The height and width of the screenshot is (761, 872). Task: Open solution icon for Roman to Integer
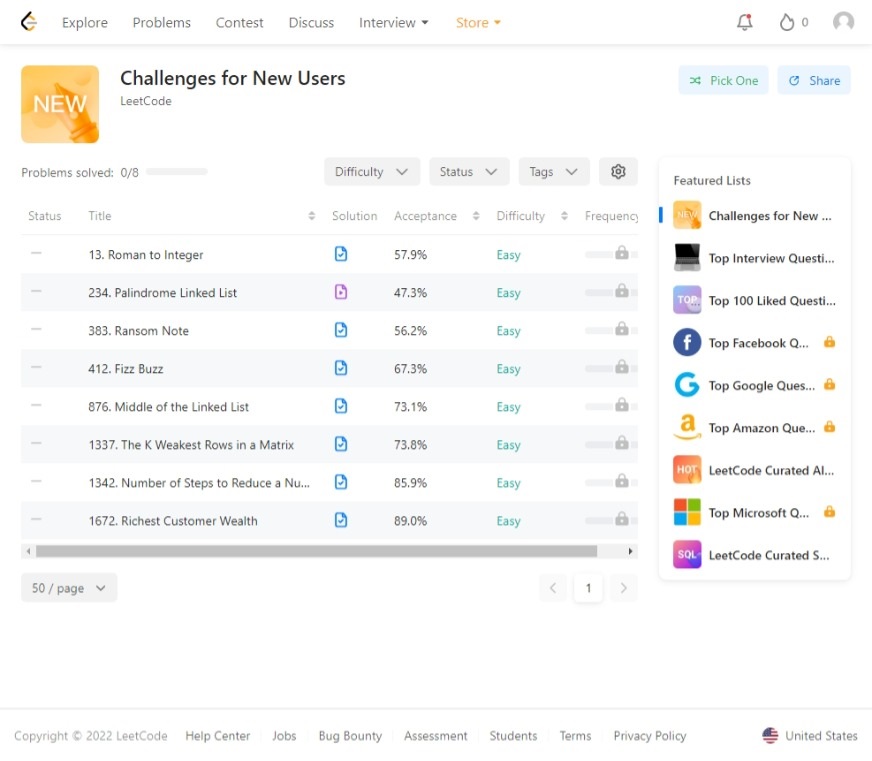pyautogui.click(x=341, y=254)
